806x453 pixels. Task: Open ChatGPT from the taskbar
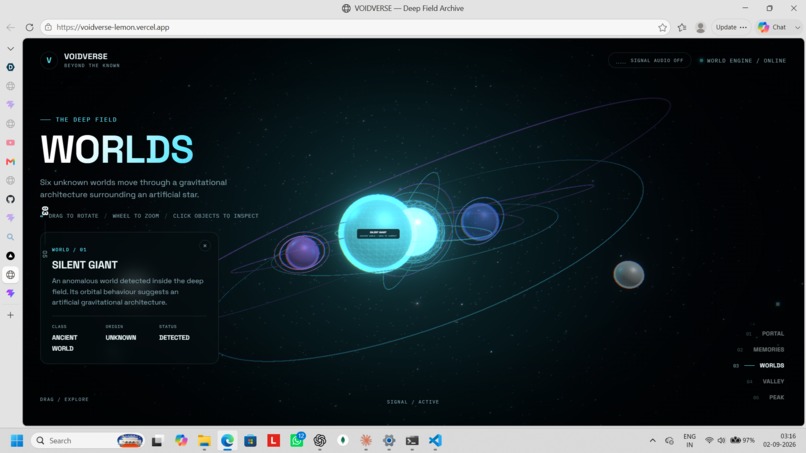(x=320, y=441)
